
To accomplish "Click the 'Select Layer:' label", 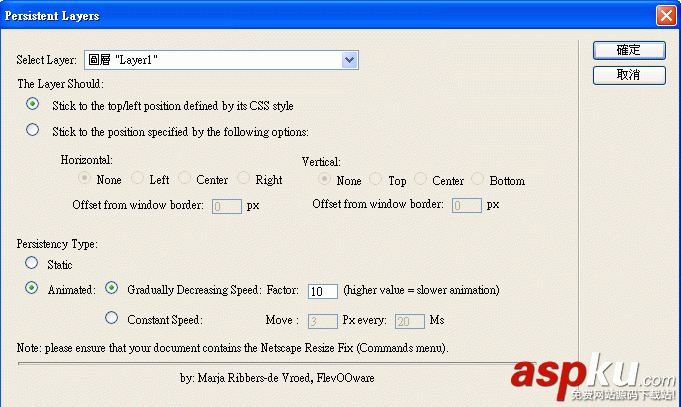I will point(46,60).
